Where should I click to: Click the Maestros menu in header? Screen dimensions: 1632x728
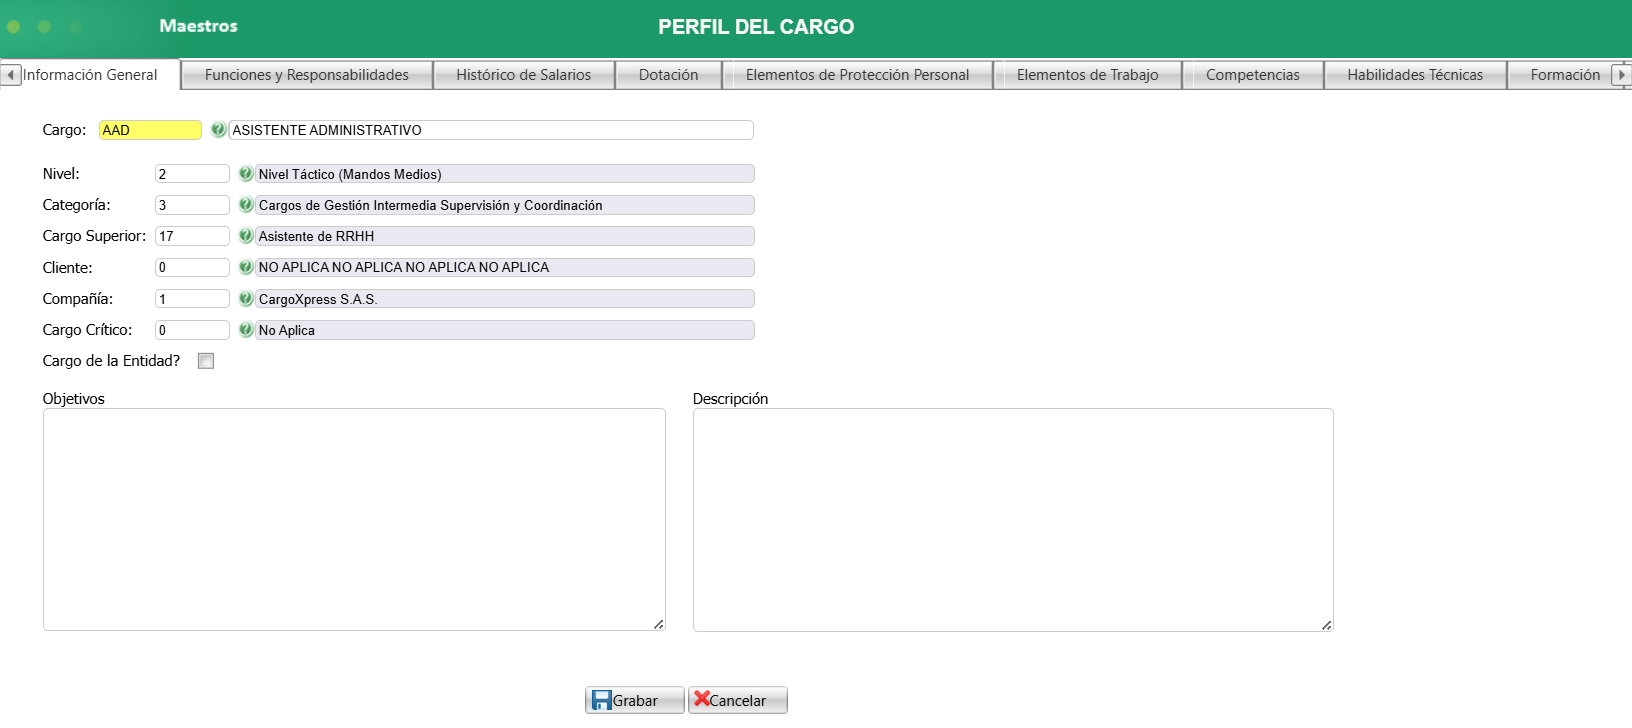199,26
